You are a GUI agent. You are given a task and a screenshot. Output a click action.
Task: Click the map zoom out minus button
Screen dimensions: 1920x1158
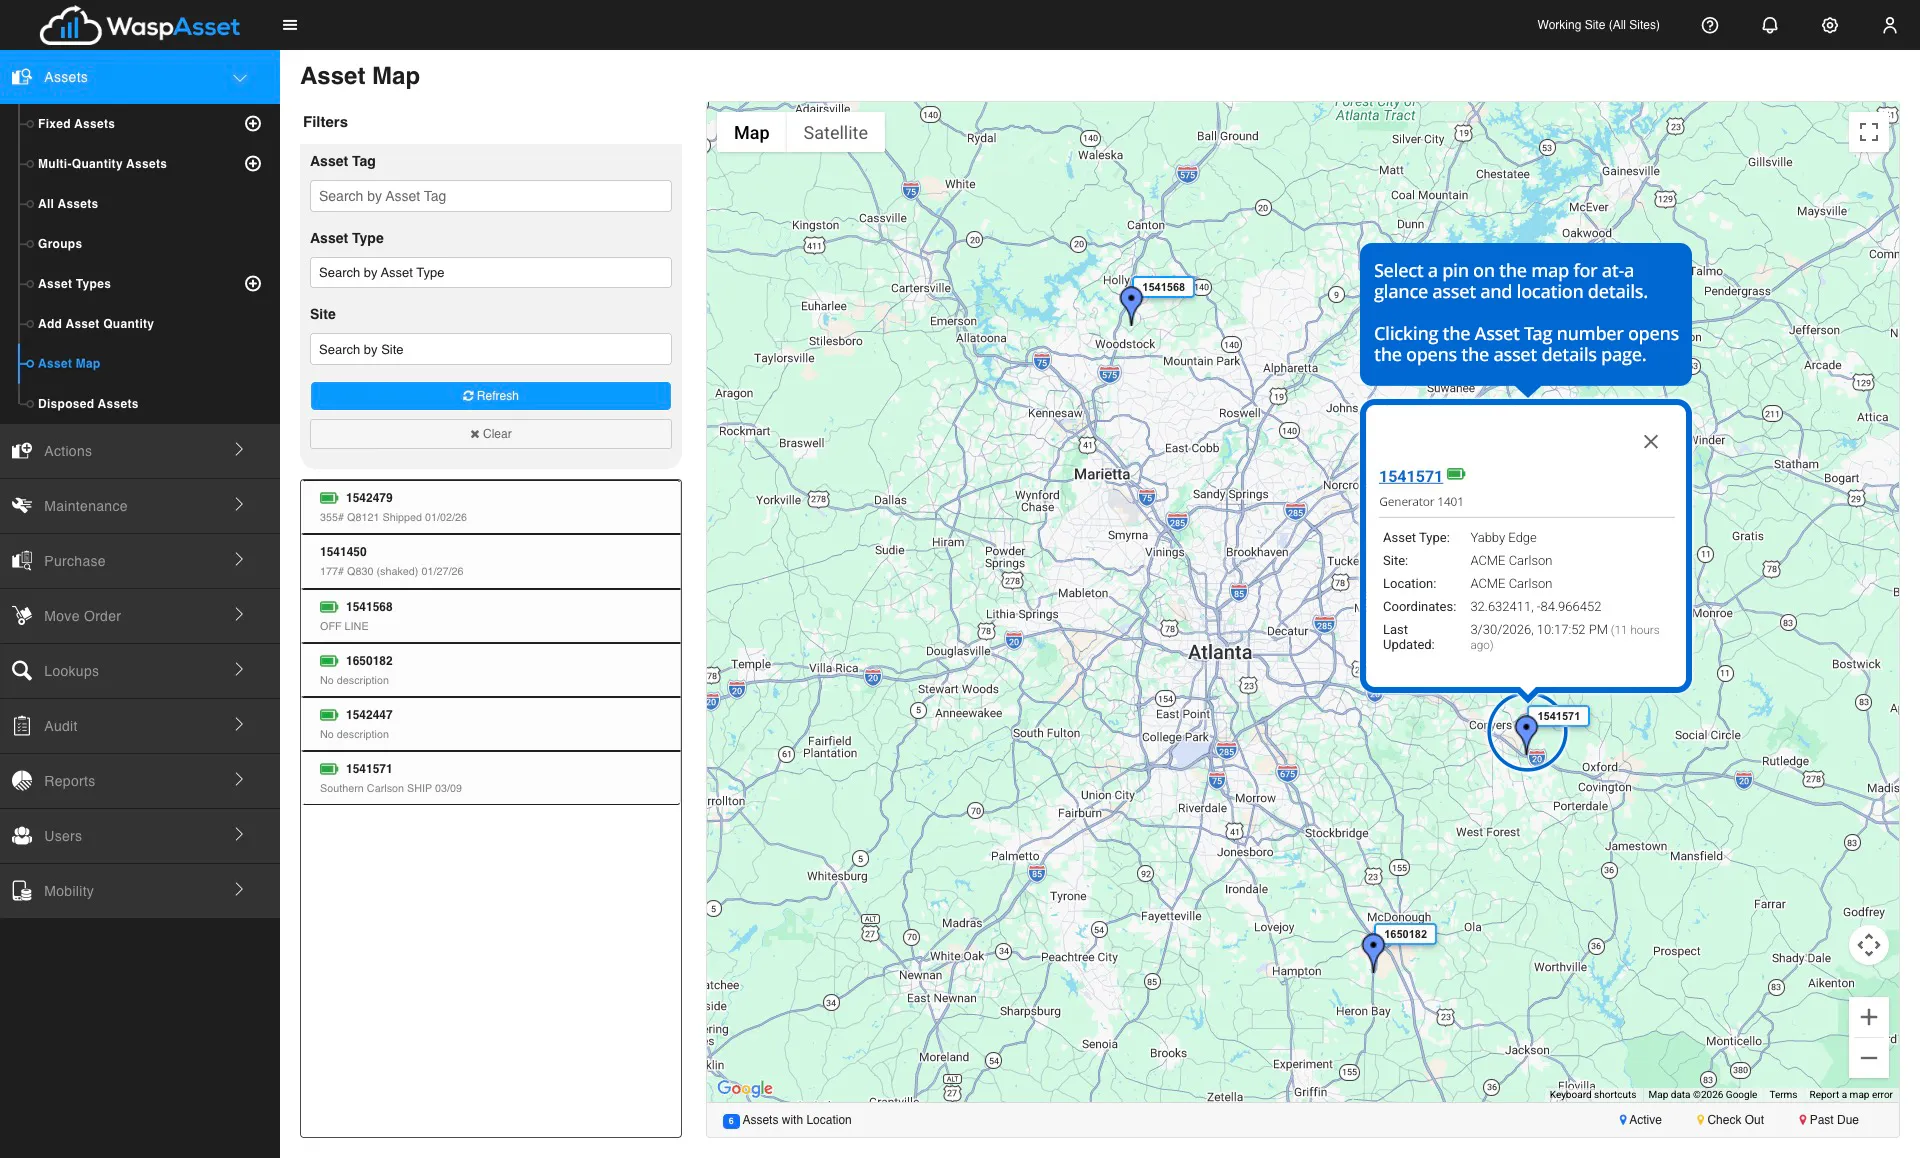pyautogui.click(x=1868, y=1058)
